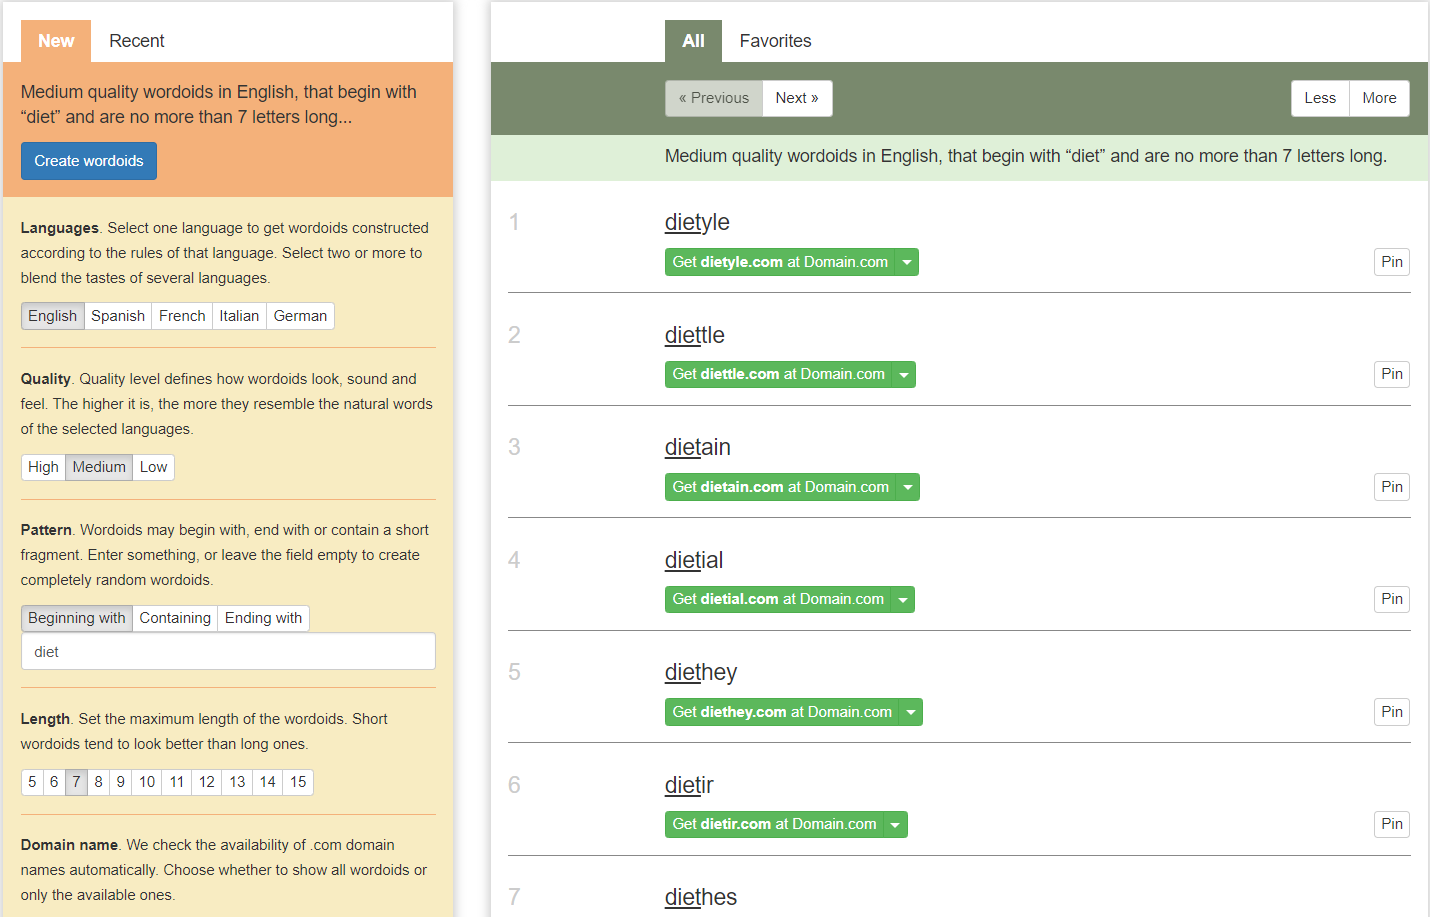Select High quality level
Screen dimensions: 1430x917
(x=43, y=467)
